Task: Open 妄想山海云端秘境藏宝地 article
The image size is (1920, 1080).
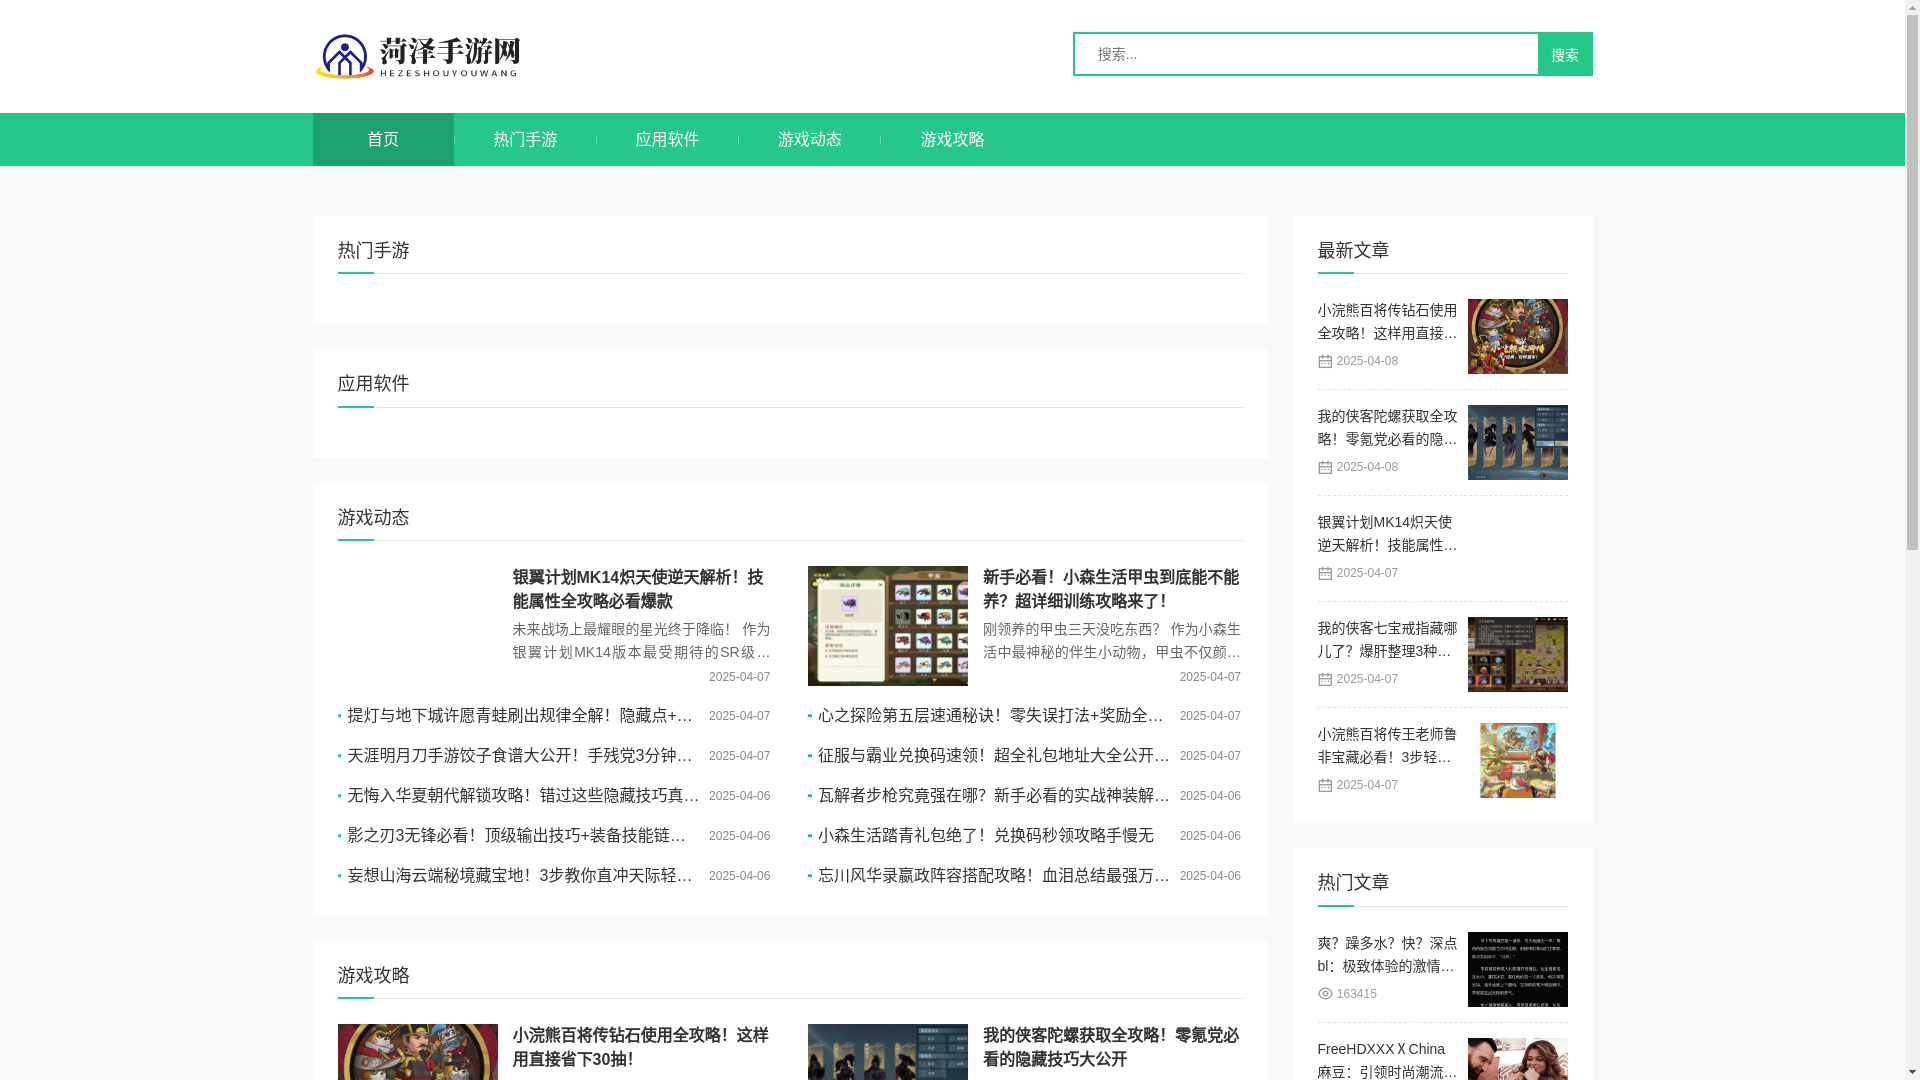Action: pos(521,876)
